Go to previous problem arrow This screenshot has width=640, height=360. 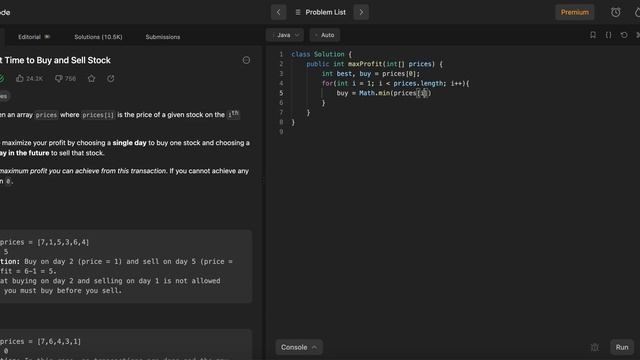pos(279,12)
